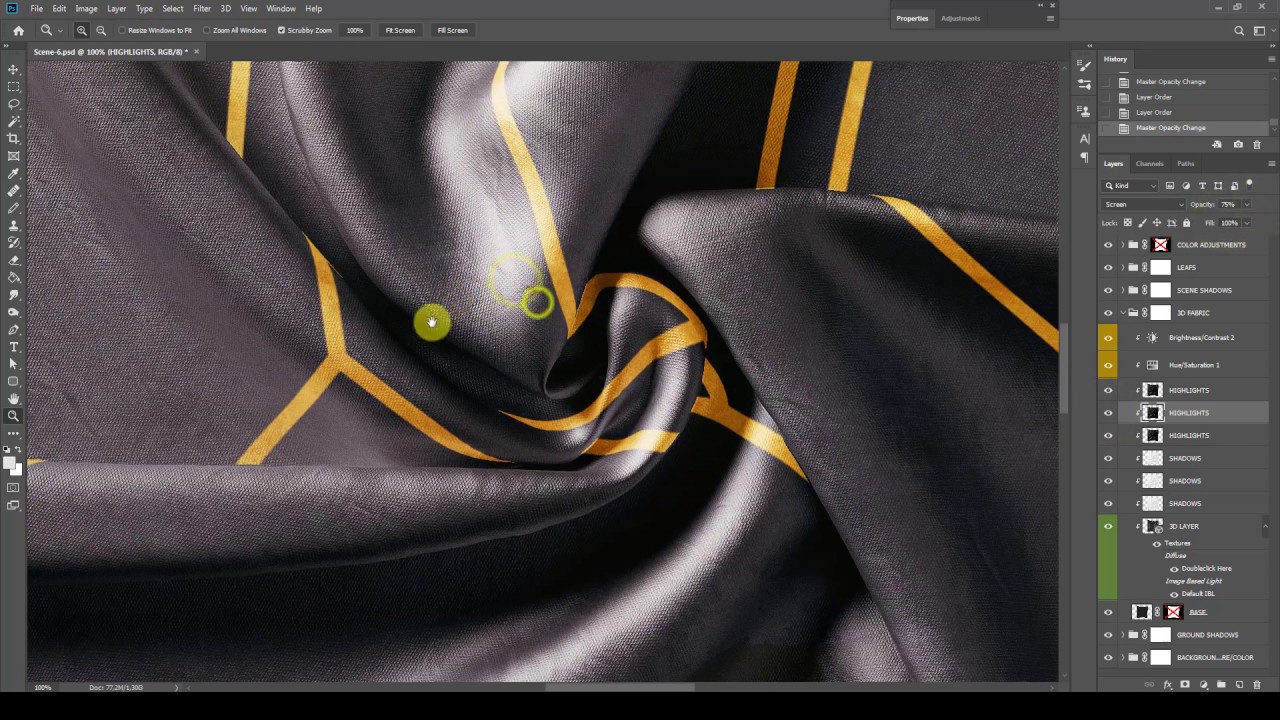
Task: Toggle layer filtering on/off switch
Action: pyautogui.click(x=1250, y=185)
